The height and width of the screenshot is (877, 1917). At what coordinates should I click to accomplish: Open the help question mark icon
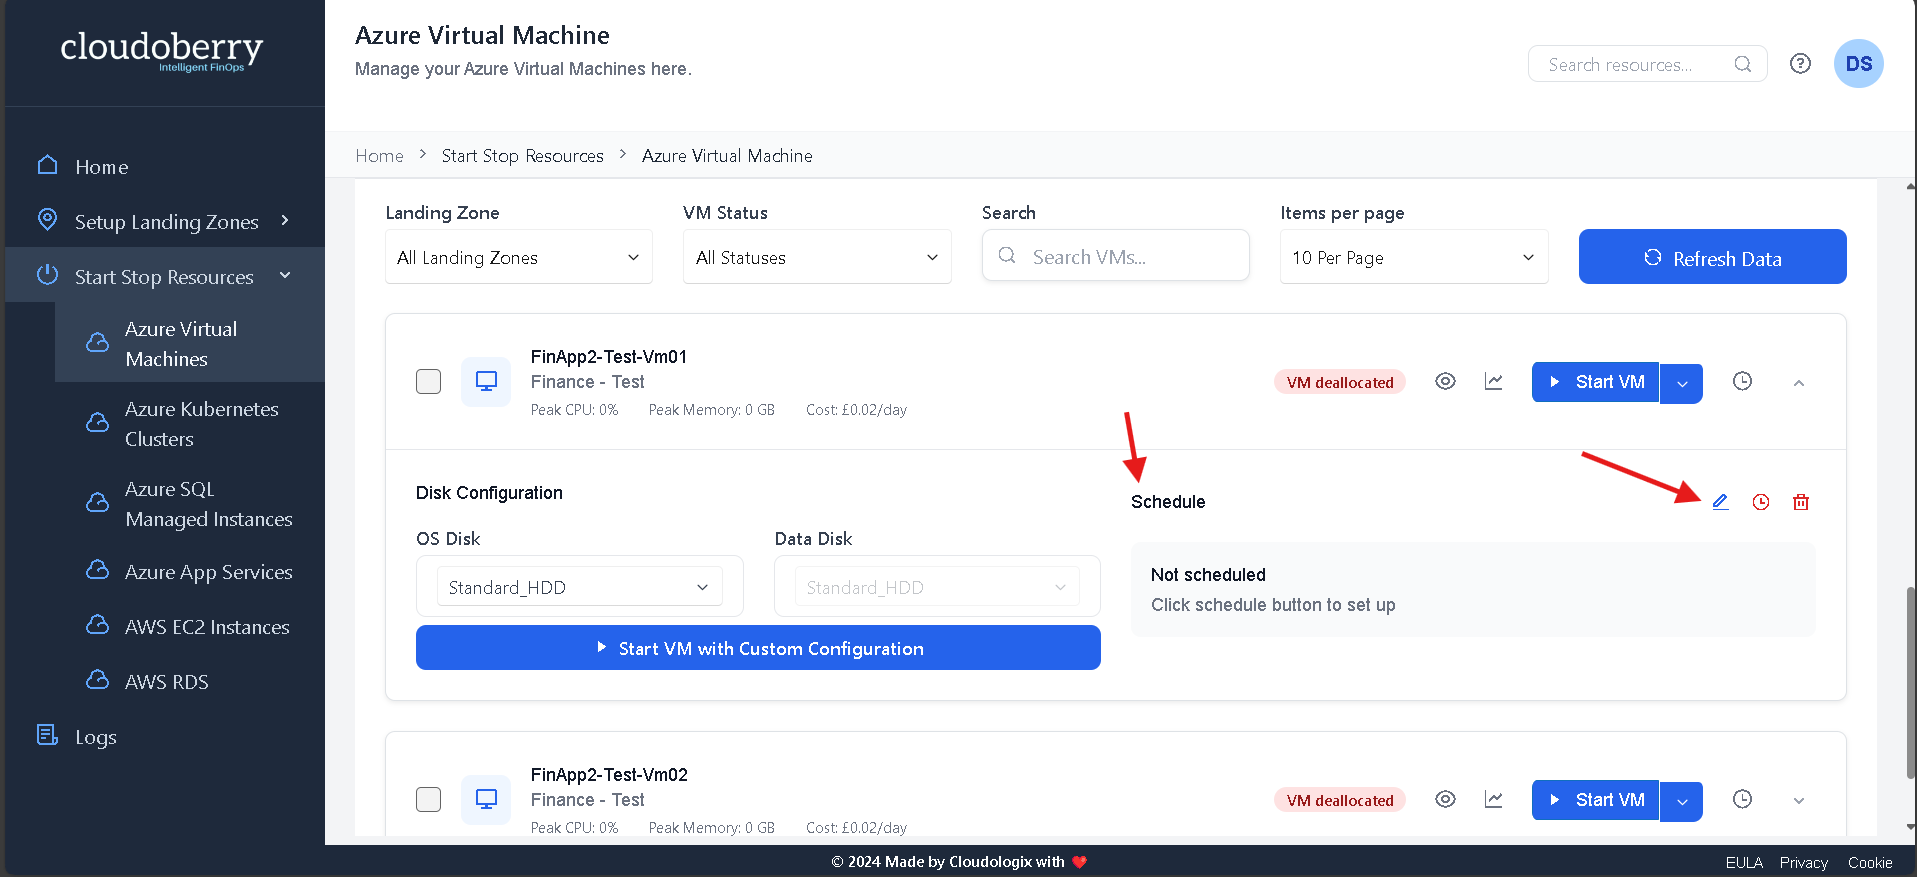(1800, 64)
